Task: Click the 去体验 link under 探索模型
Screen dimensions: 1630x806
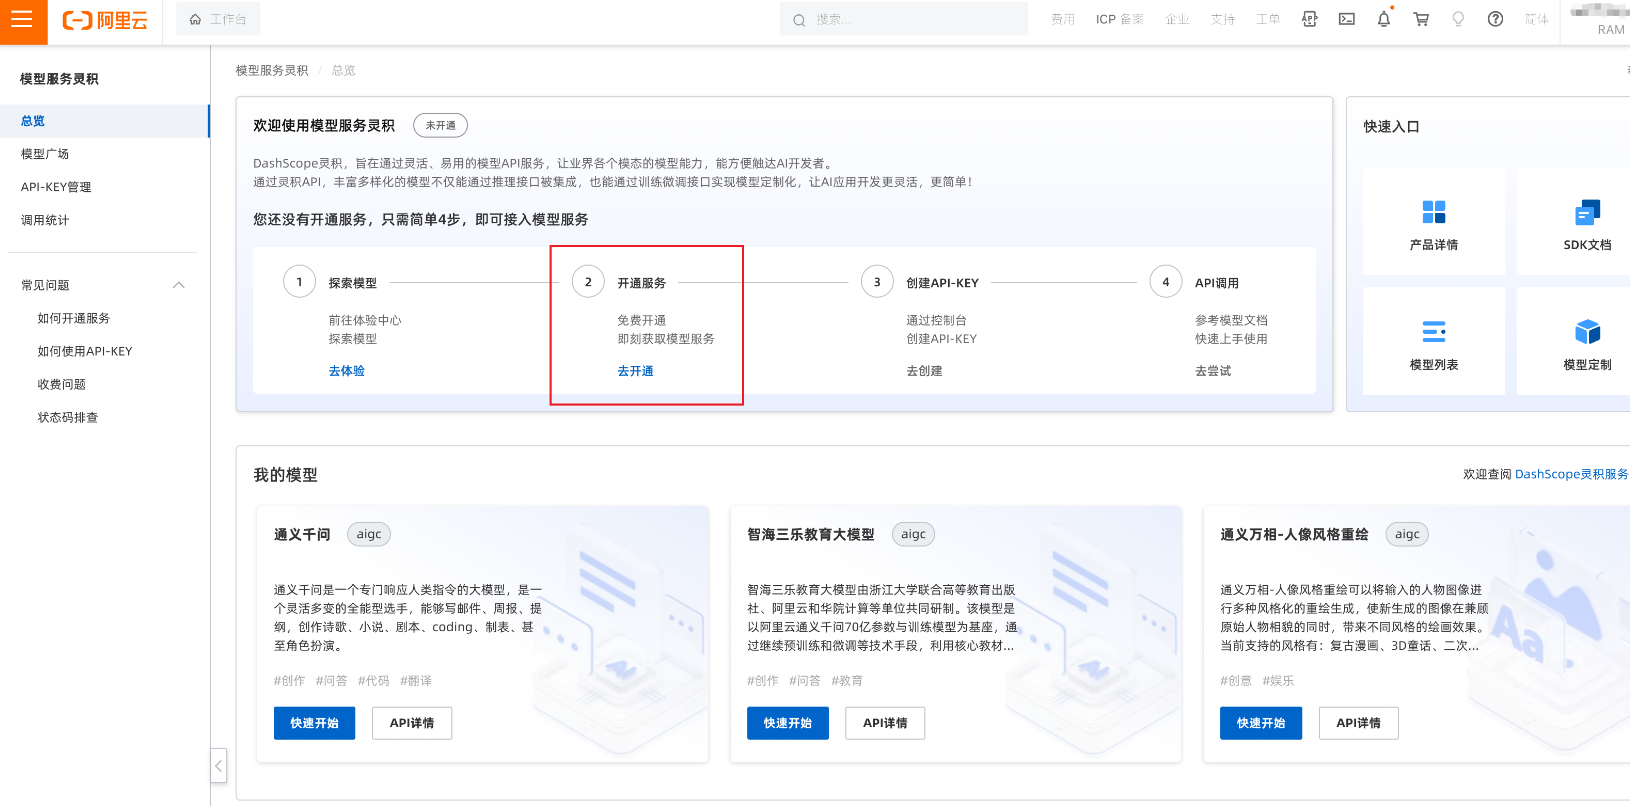Action: point(347,371)
